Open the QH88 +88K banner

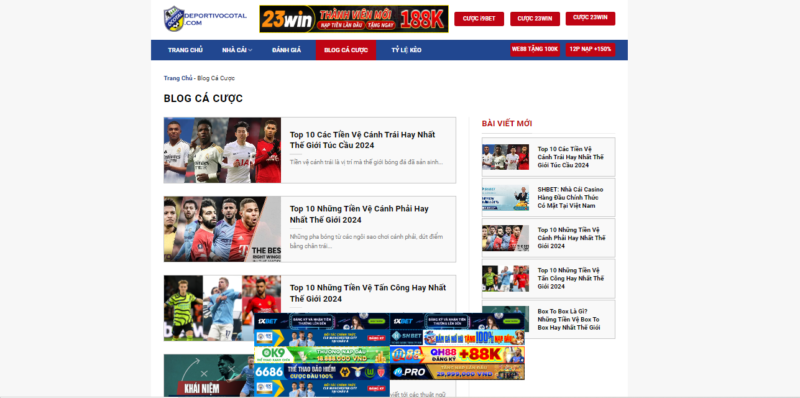457,355
